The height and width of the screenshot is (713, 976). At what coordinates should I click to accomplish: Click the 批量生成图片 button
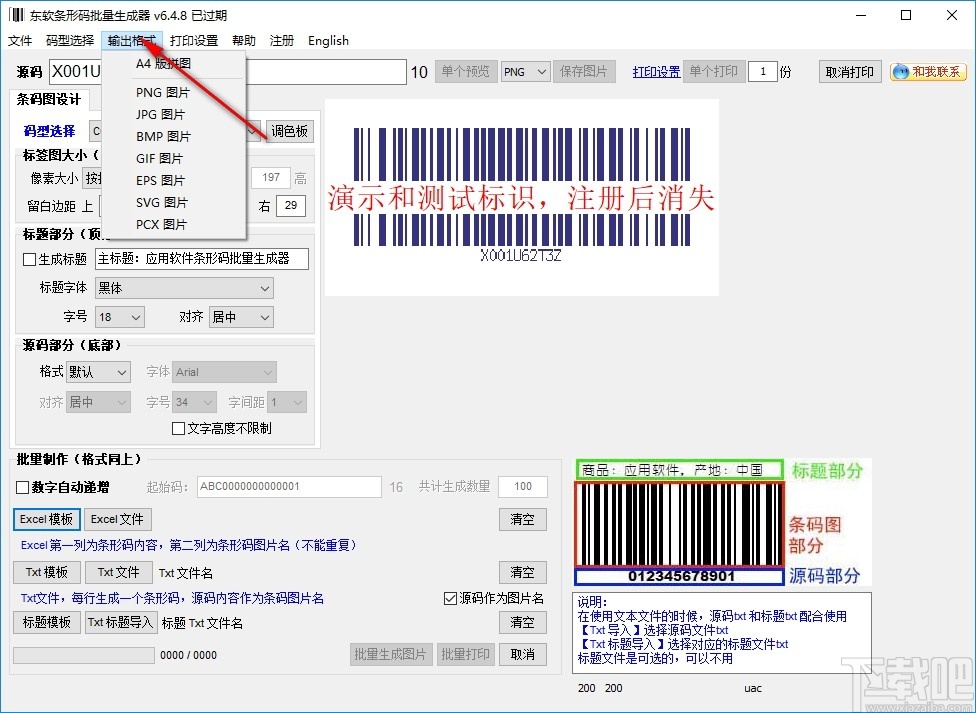click(391, 654)
